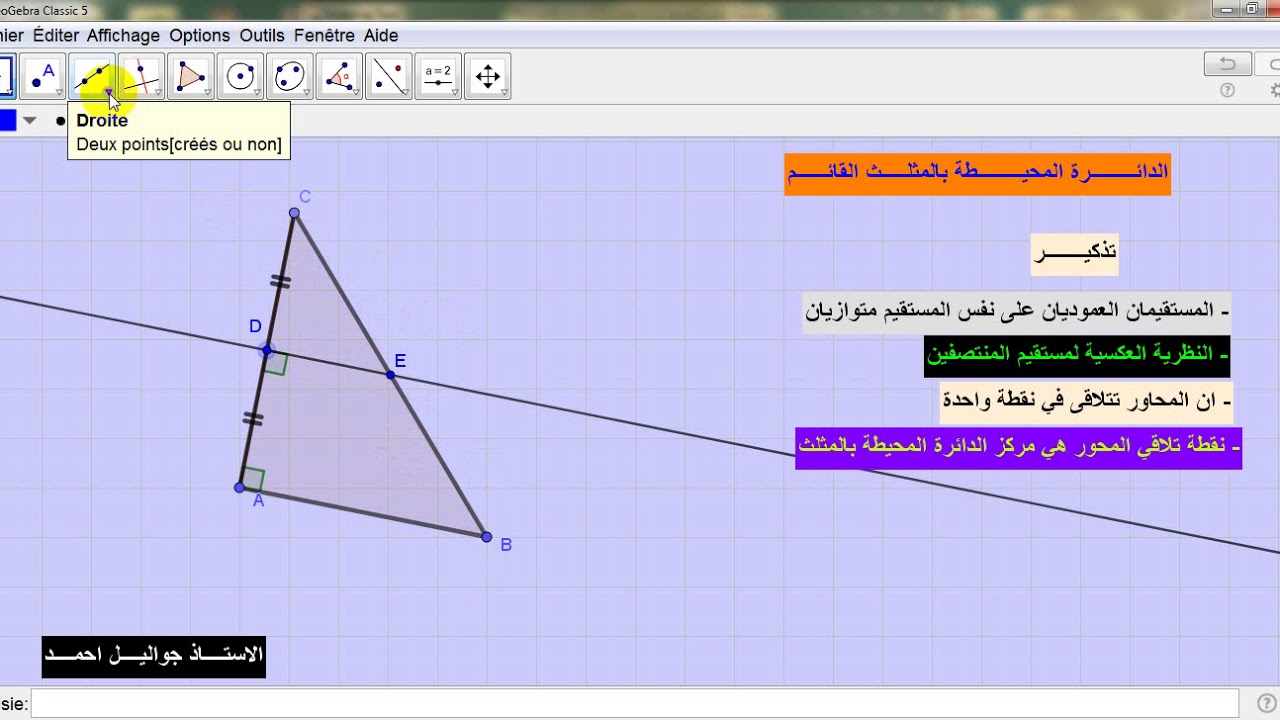Viewport: 1280px width, 720px height.
Task: Select midpoint D on side AC
Action: click(266, 350)
